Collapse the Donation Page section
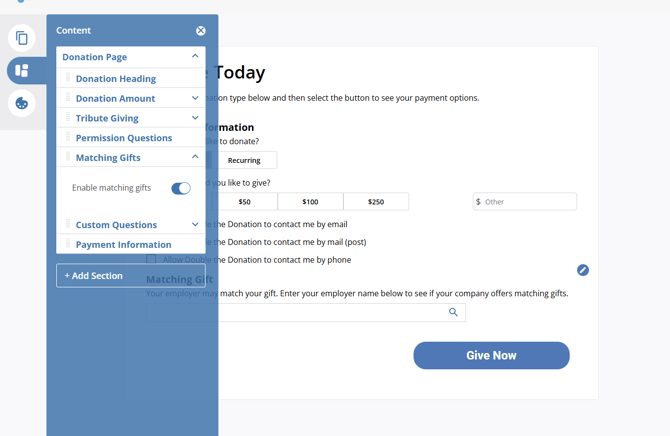Screen dimensions: 670x436 tap(195, 57)
